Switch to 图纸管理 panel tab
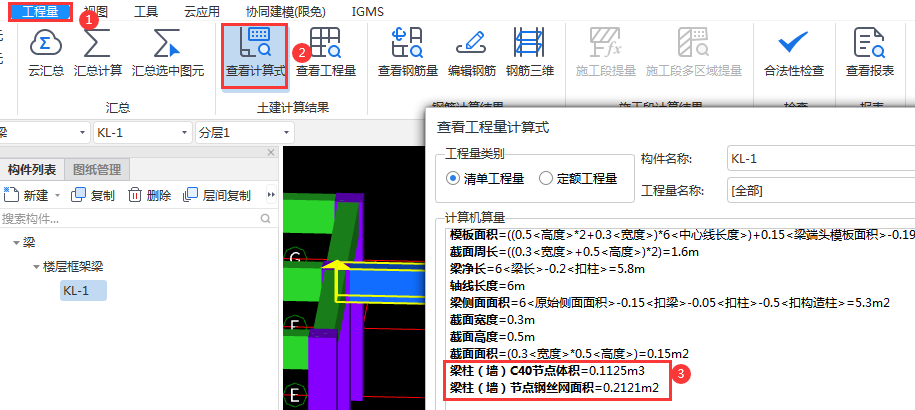Image resolution: width=915 pixels, height=410 pixels. [x=97, y=170]
